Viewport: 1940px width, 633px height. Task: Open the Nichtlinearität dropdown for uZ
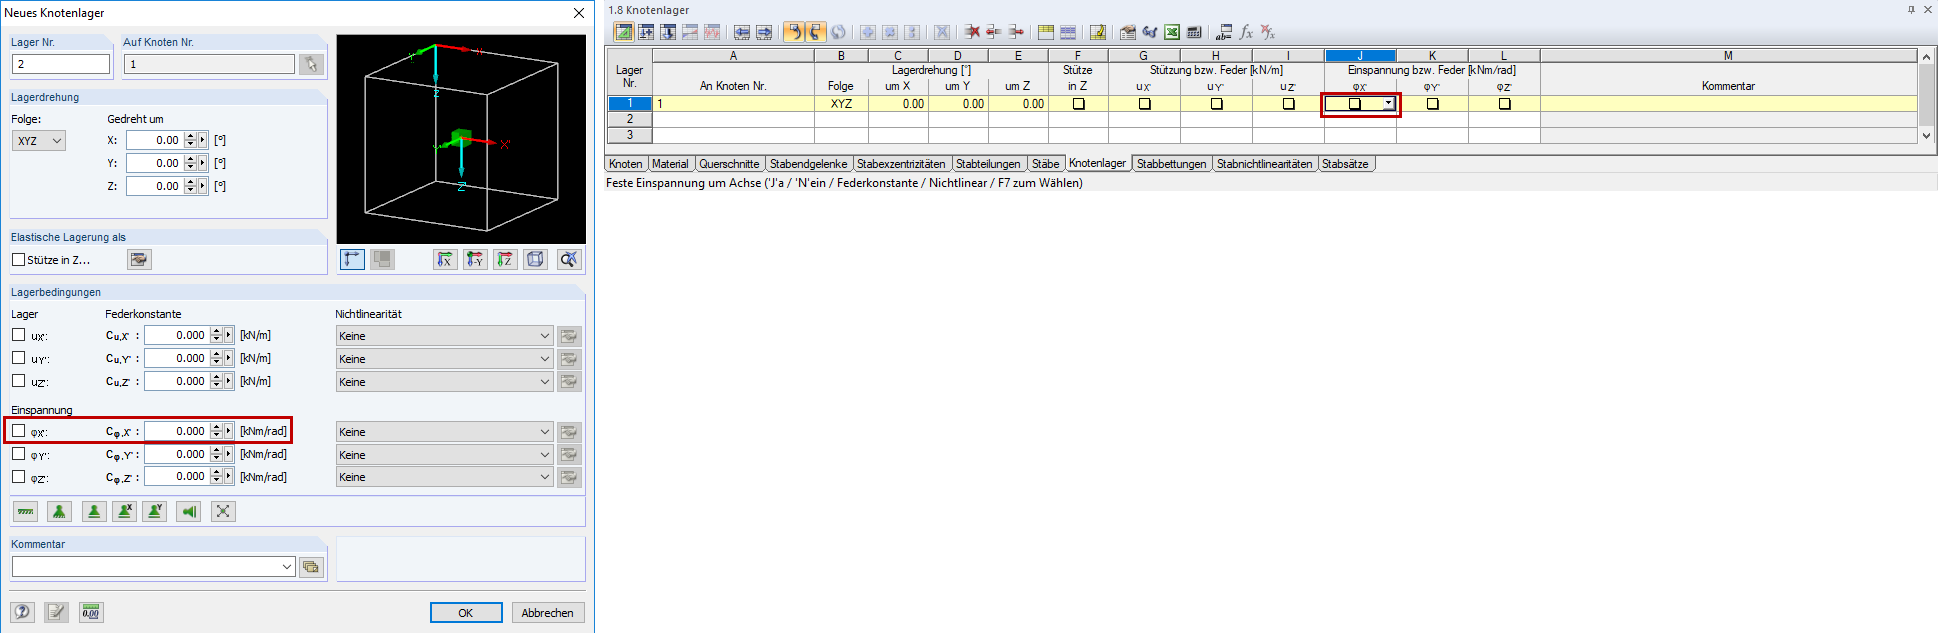pyautogui.click(x=444, y=382)
